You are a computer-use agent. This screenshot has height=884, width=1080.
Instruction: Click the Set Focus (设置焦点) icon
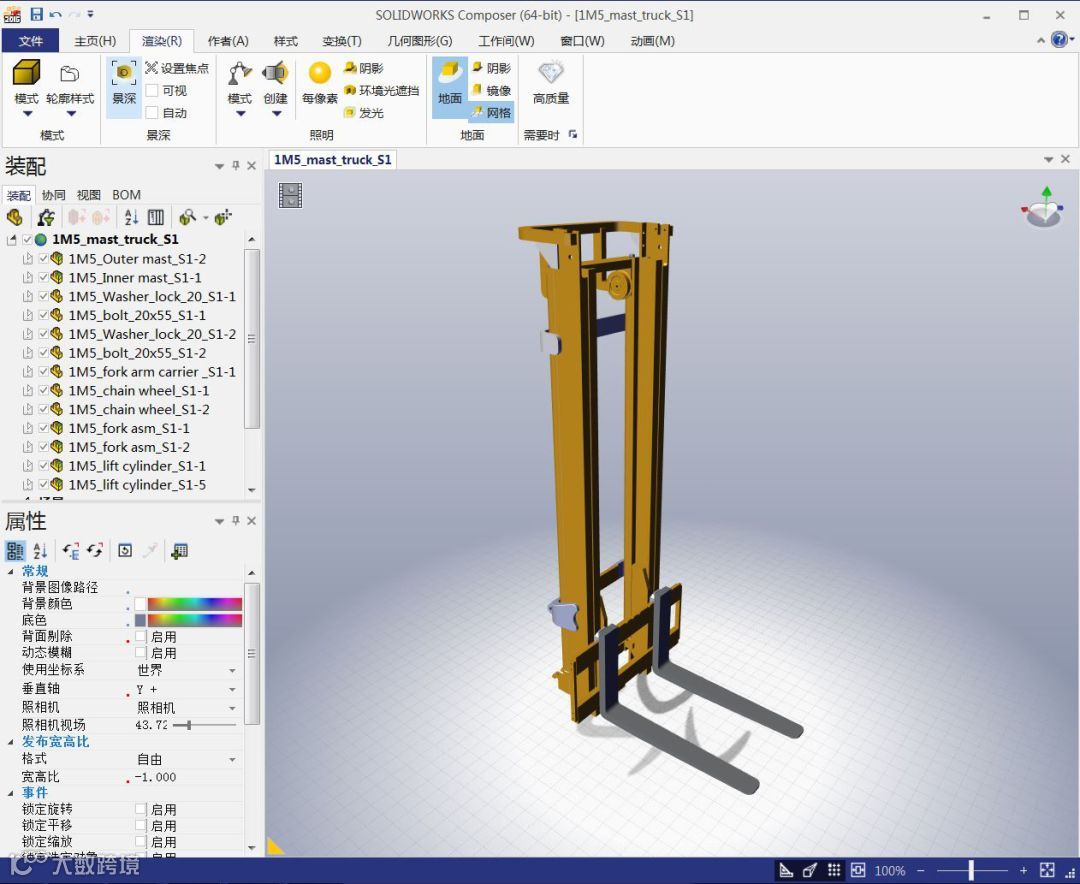(152, 68)
